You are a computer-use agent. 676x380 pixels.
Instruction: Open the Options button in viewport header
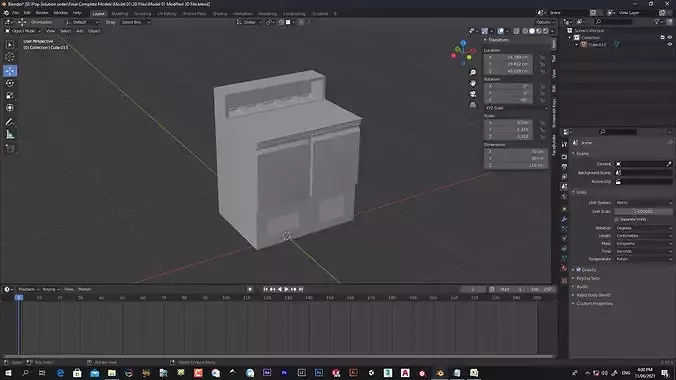coord(545,22)
